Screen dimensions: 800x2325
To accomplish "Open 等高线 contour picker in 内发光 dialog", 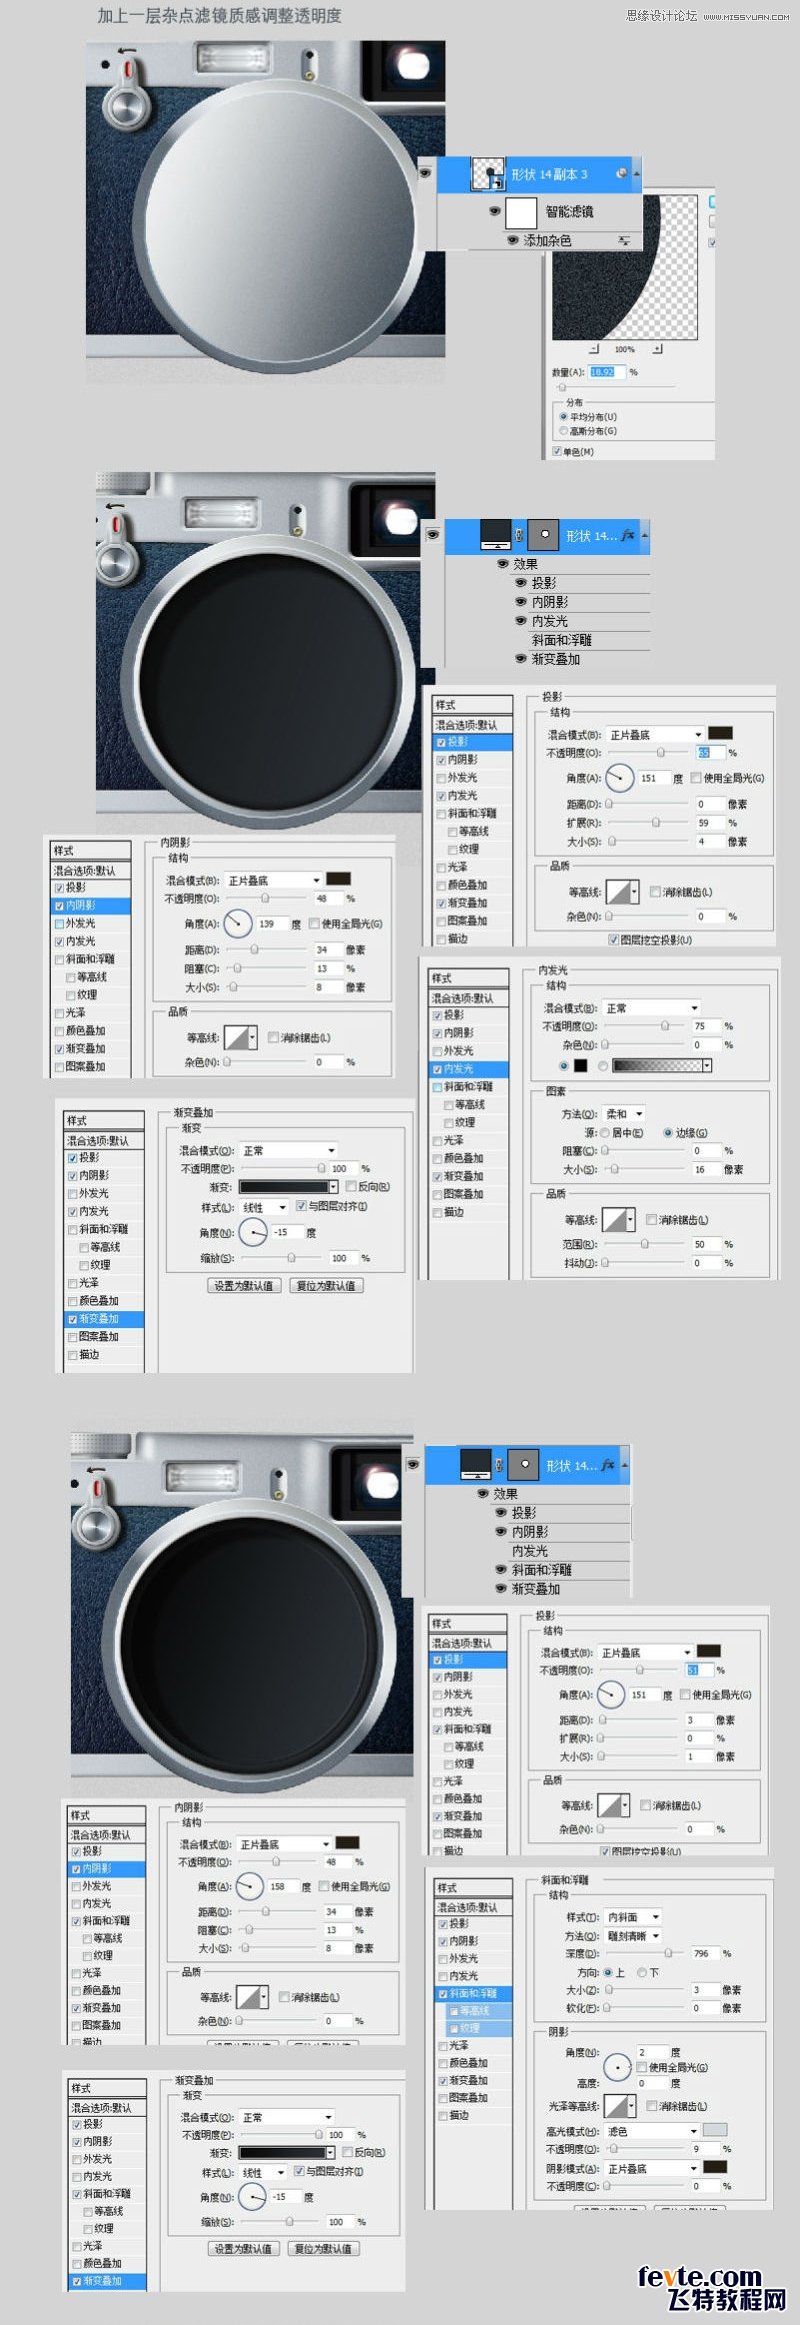I will click(619, 1220).
